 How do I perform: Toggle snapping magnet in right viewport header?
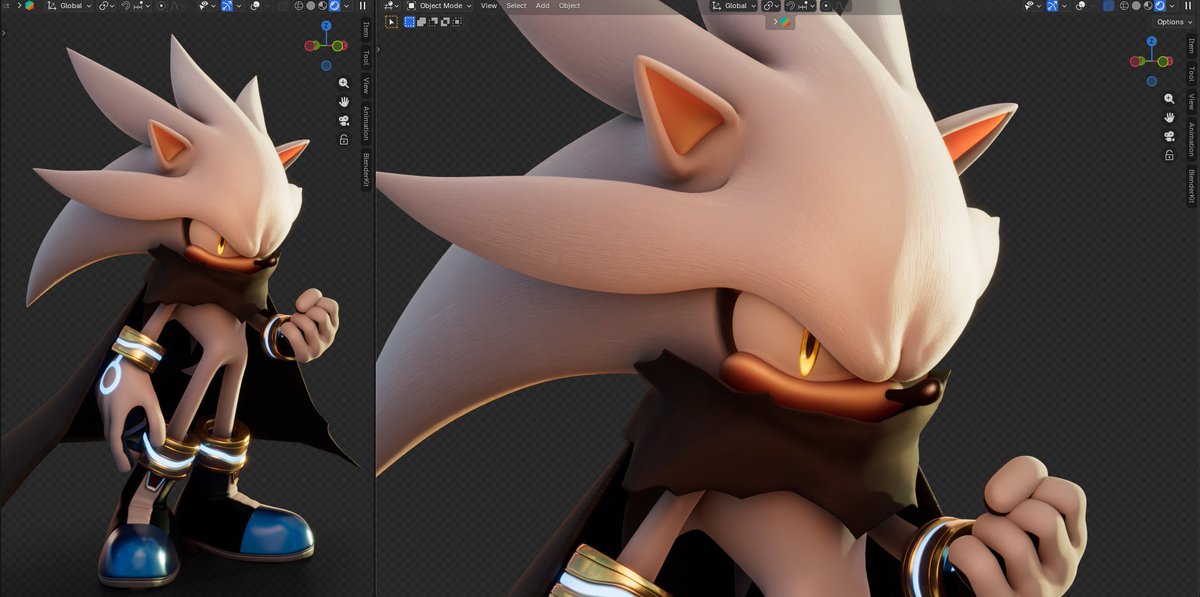point(790,6)
